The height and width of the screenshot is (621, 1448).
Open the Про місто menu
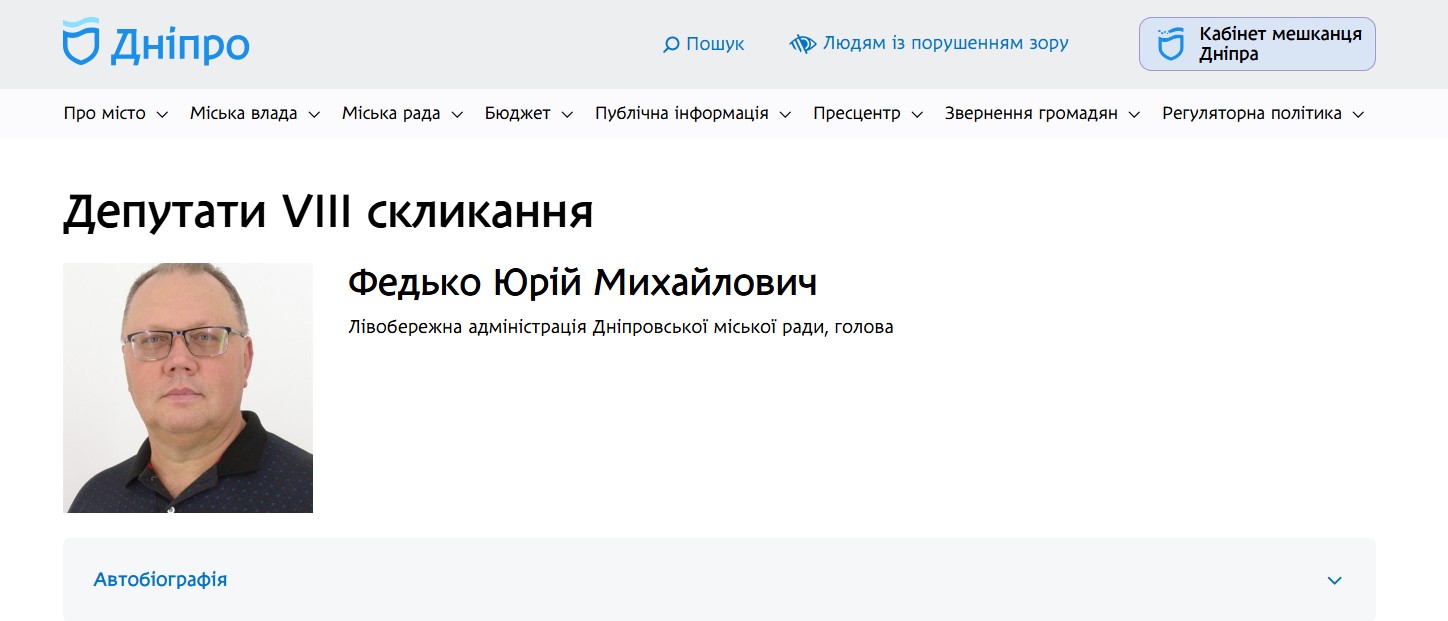tap(105, 114)
